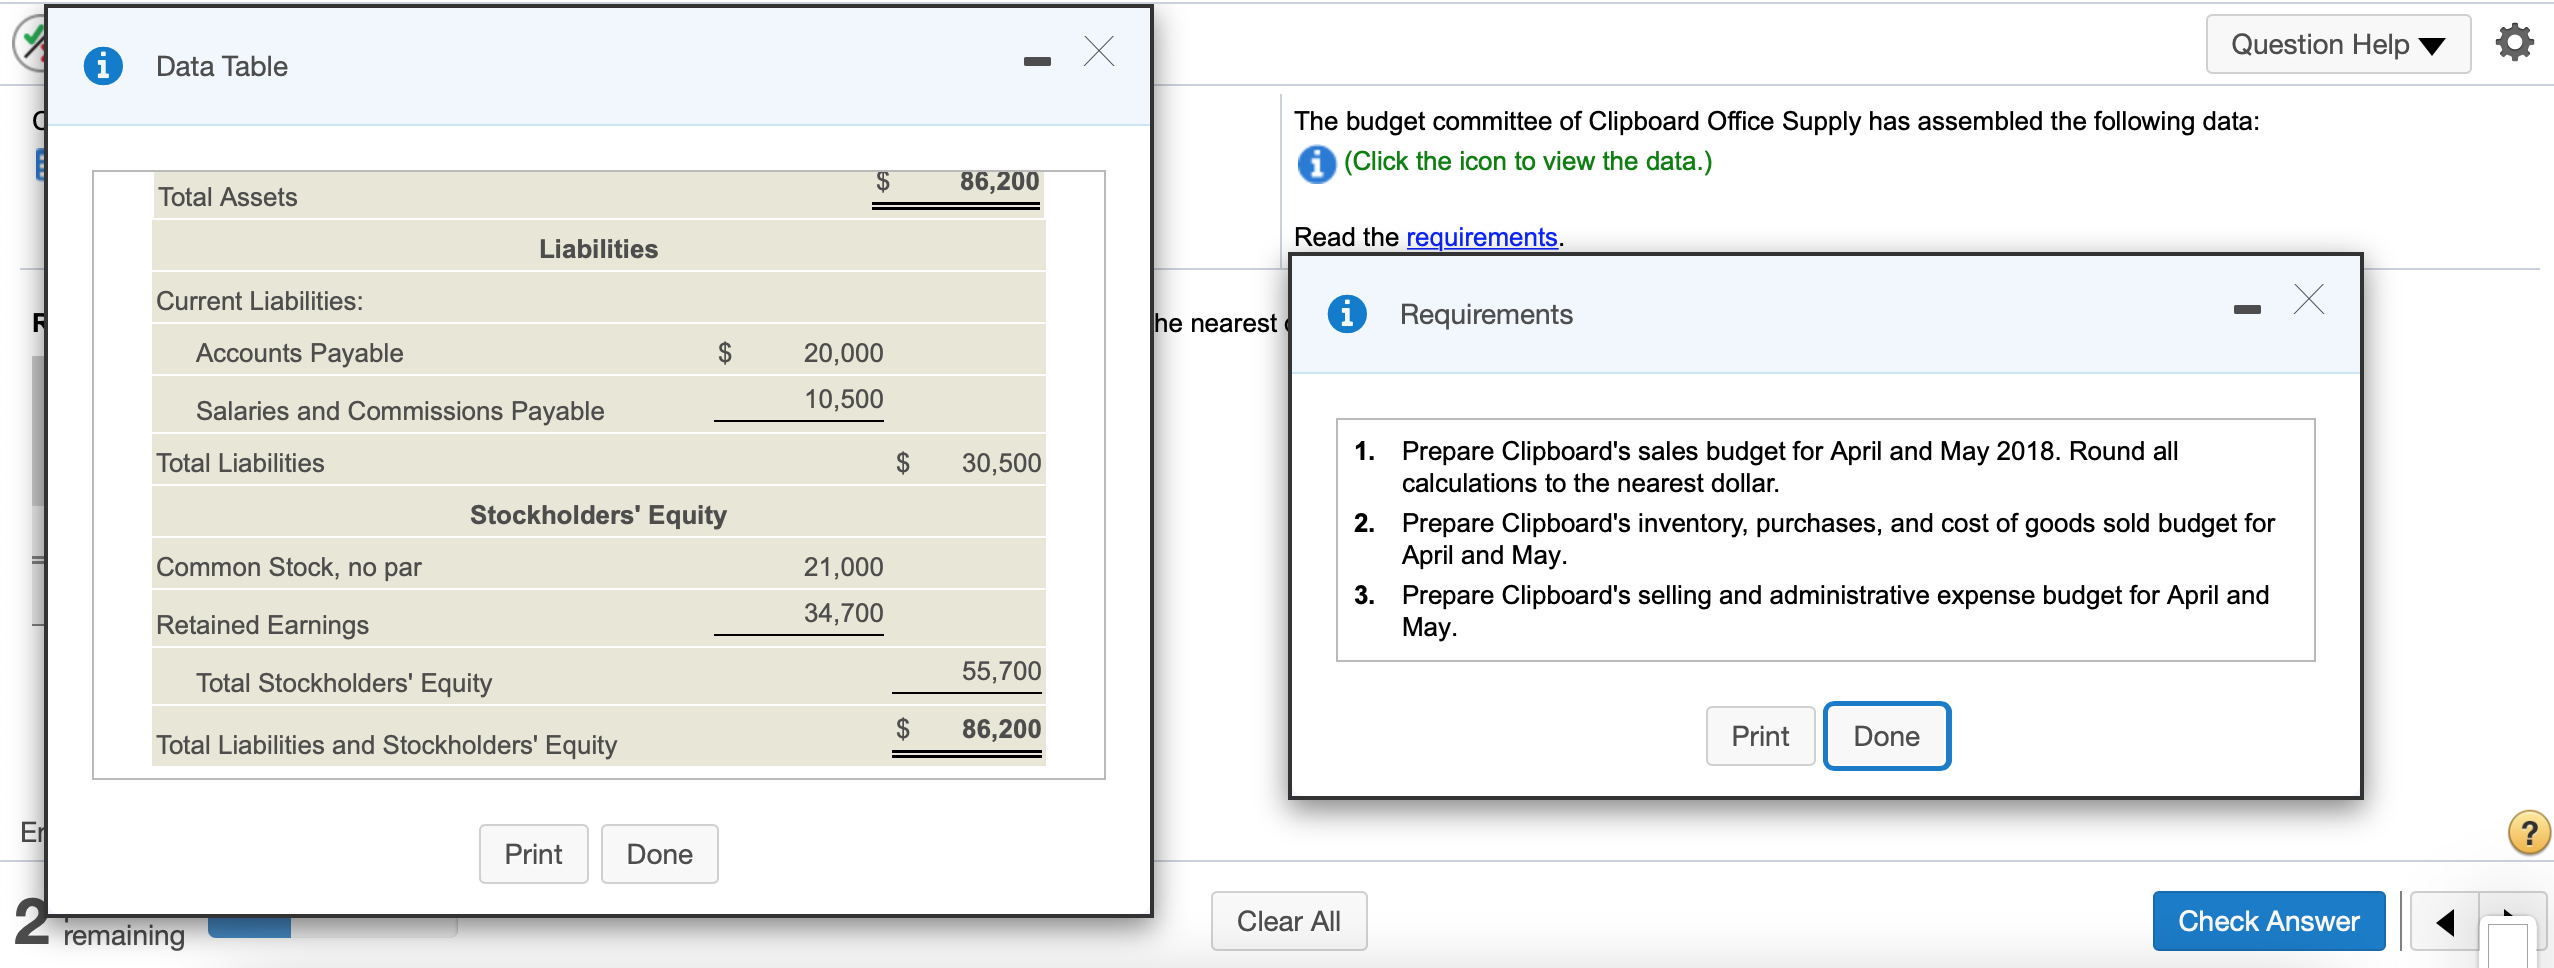Click the left navigation arrow bottom right
This screenshot has width=2554, height=968.
(x=2444, y=922)
